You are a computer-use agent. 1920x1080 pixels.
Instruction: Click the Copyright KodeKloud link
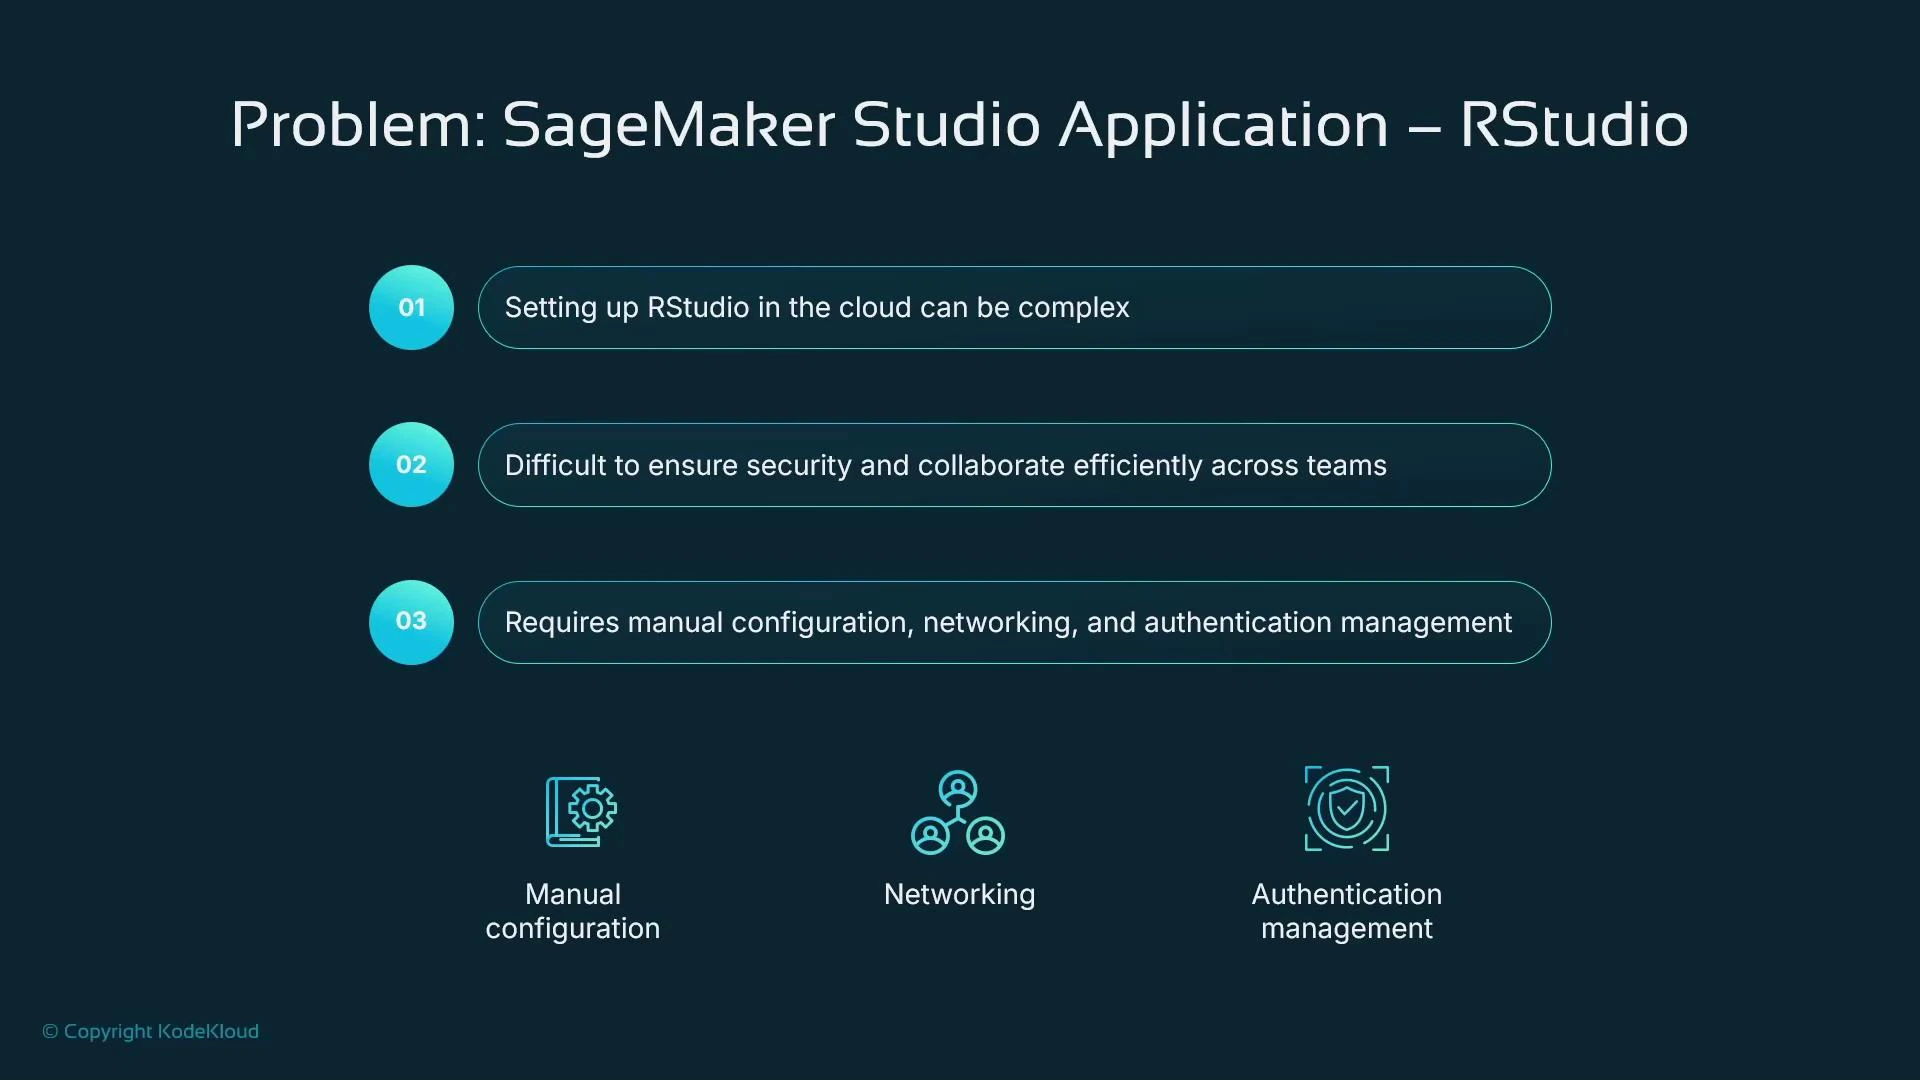point(150,1031)
